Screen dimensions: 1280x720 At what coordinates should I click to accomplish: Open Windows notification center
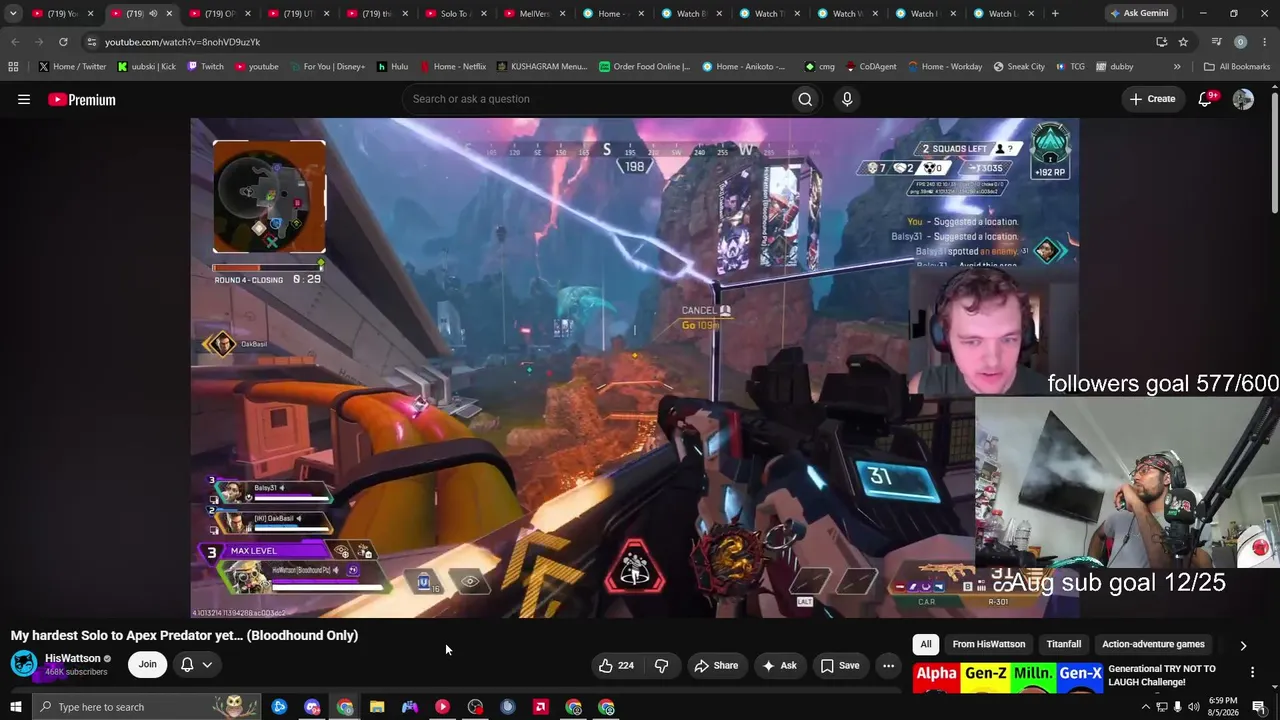1259,707
